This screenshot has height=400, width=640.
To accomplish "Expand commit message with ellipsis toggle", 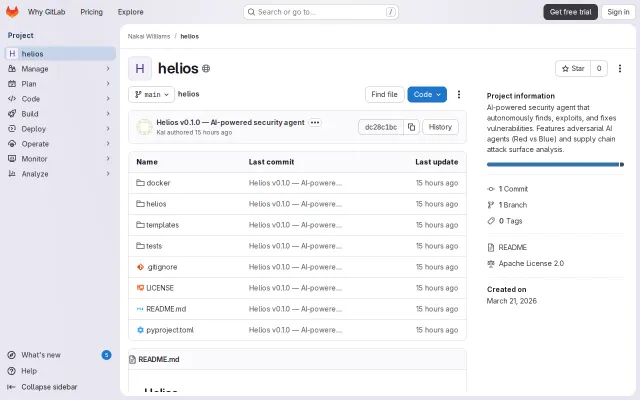I will (315, 122).
